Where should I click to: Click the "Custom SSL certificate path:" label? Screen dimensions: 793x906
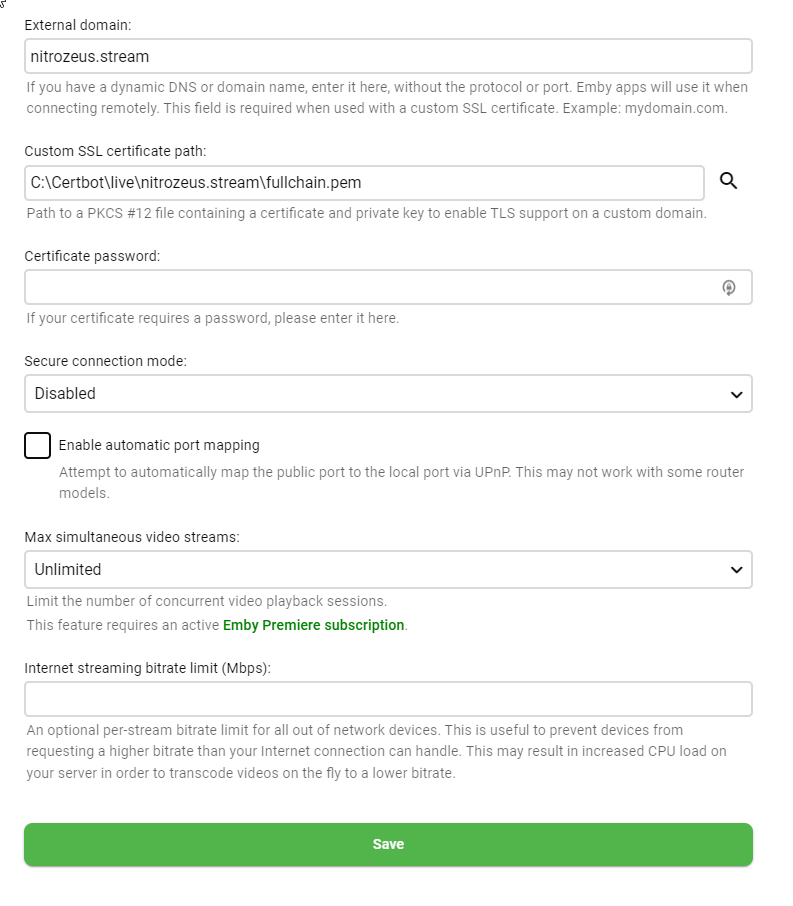point(115,150)
